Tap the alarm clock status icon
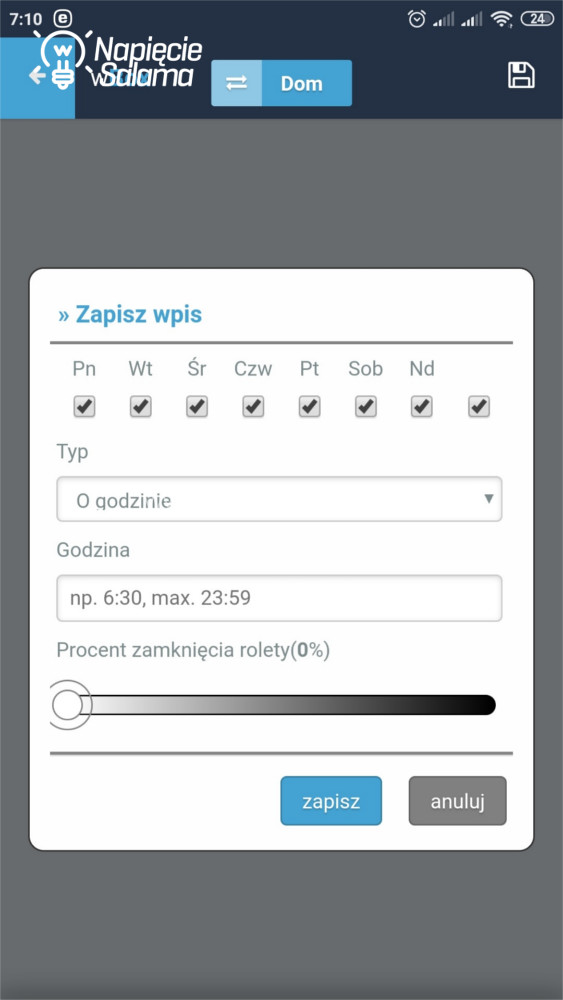 pos(417,19)
